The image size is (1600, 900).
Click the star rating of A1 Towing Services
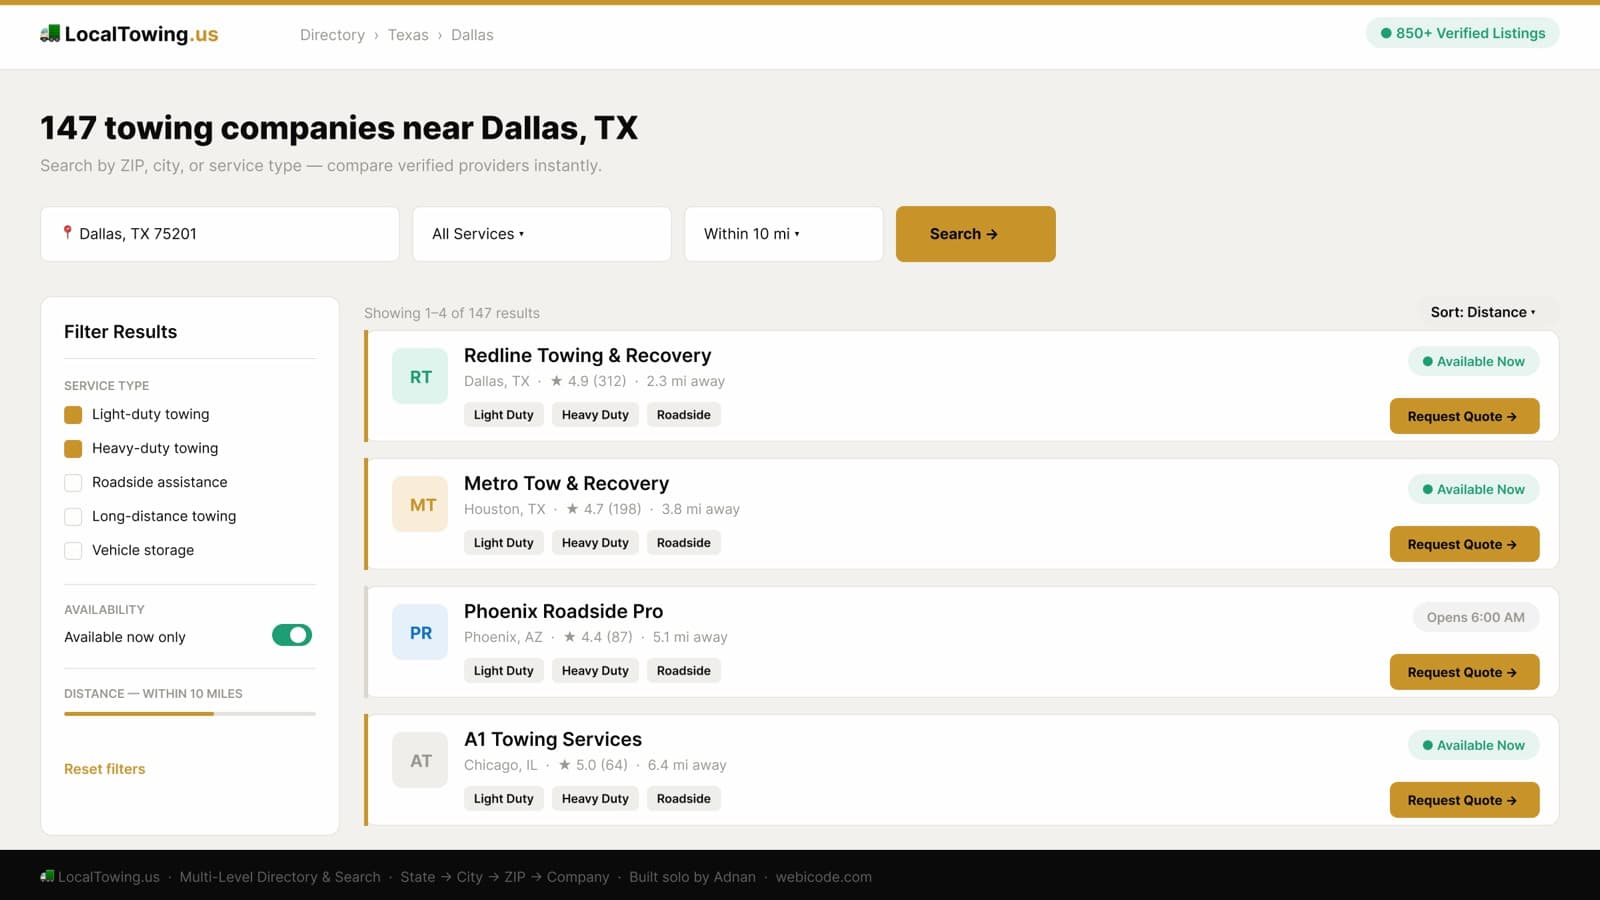pyautogui.click(x=592, y=765)
